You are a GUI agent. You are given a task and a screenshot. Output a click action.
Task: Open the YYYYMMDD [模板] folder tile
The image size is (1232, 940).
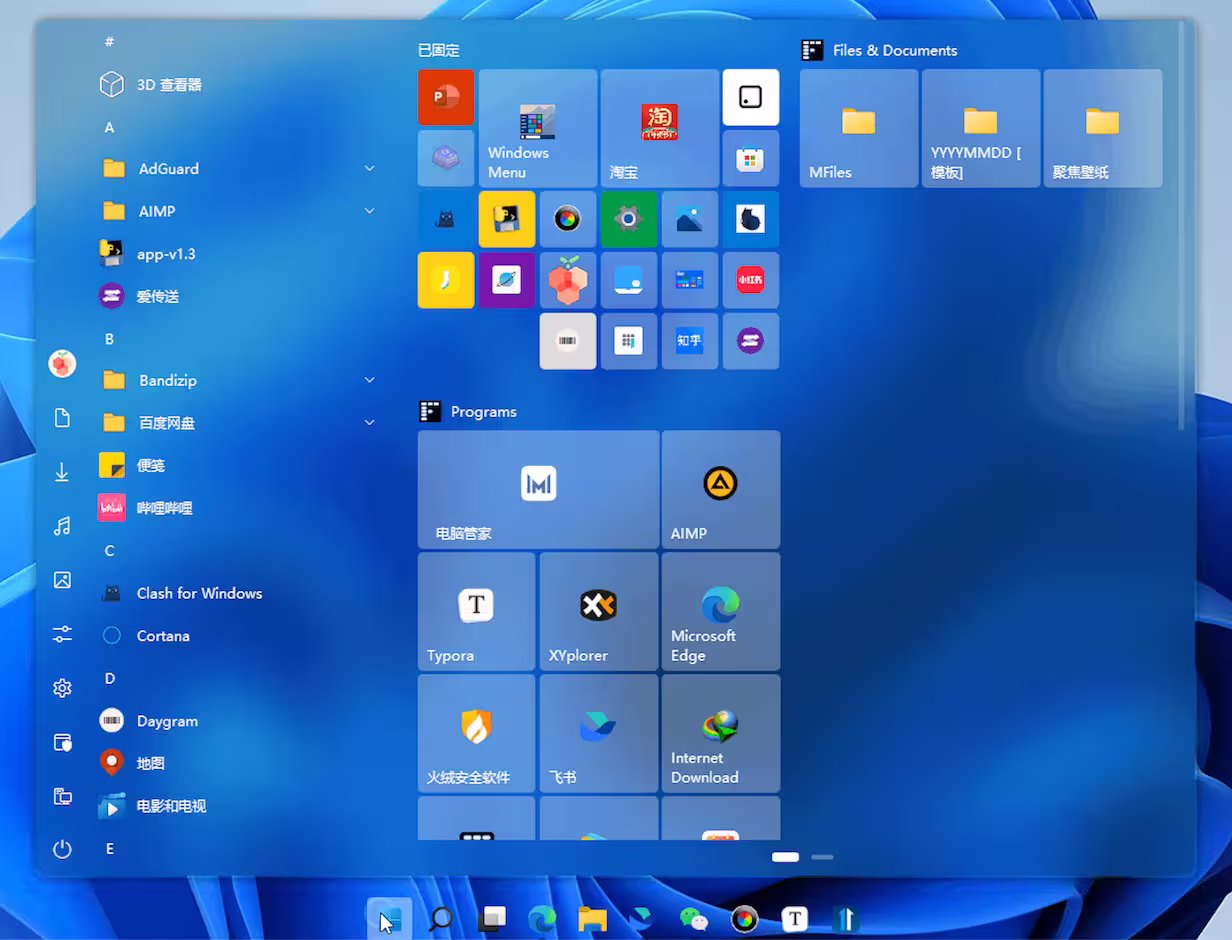pos(981,128)
